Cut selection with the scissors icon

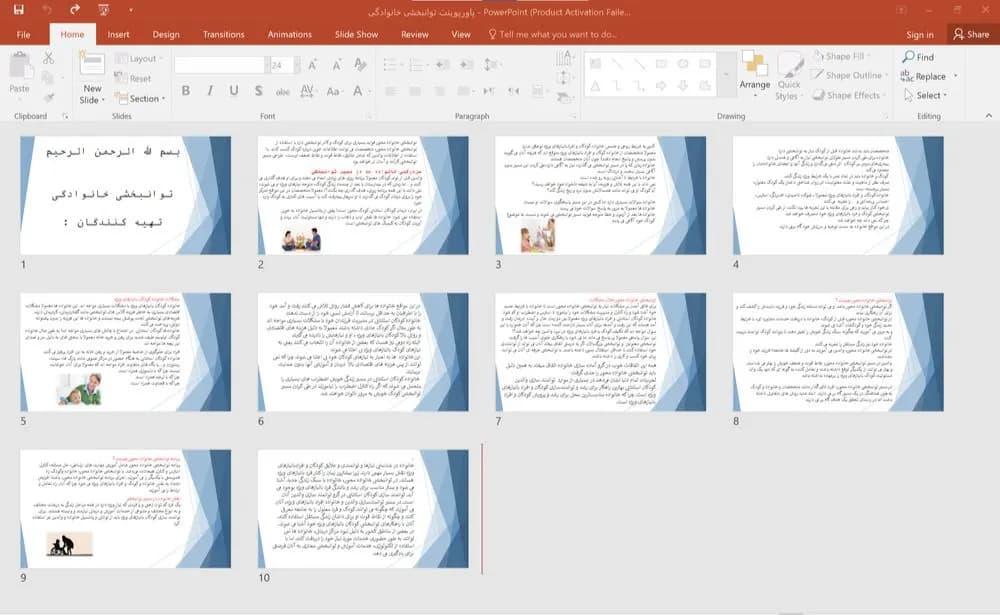tap(48, 58)
